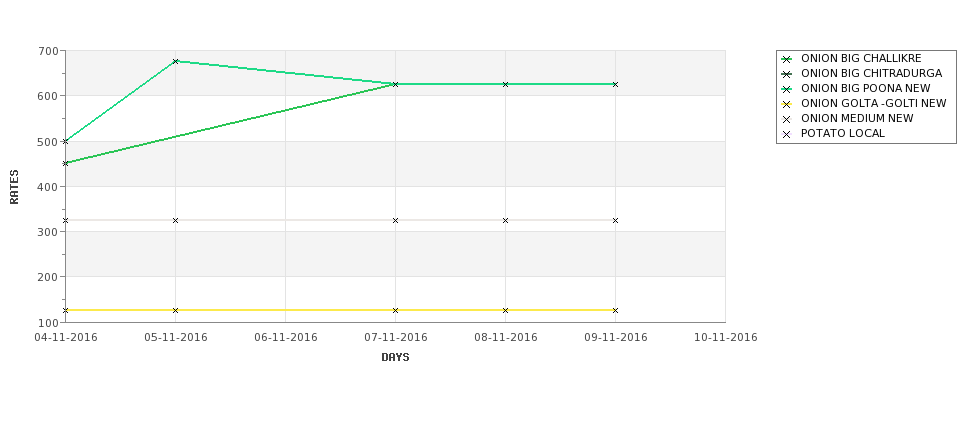The width and height of the screenshot is (975, 429).
Task: Click the 10-11-2016 x-axis date label
Action: point(726,338)
